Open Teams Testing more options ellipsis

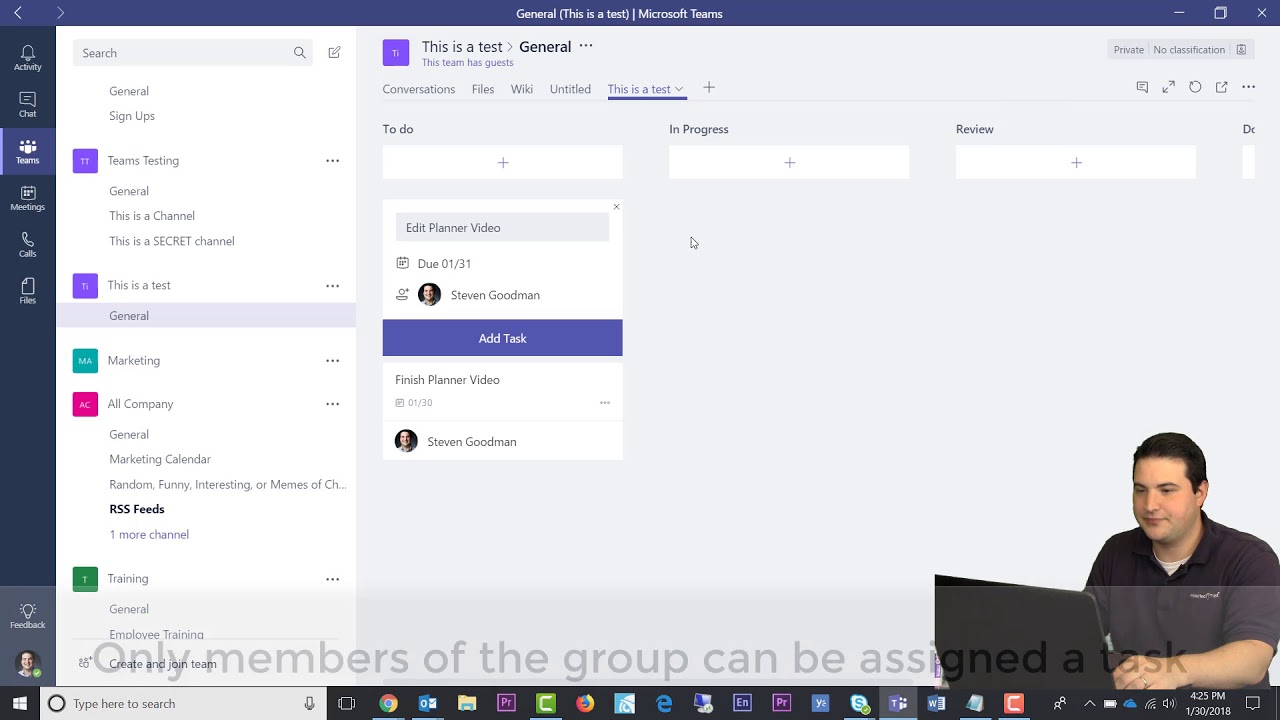click(x=332, y=160)
